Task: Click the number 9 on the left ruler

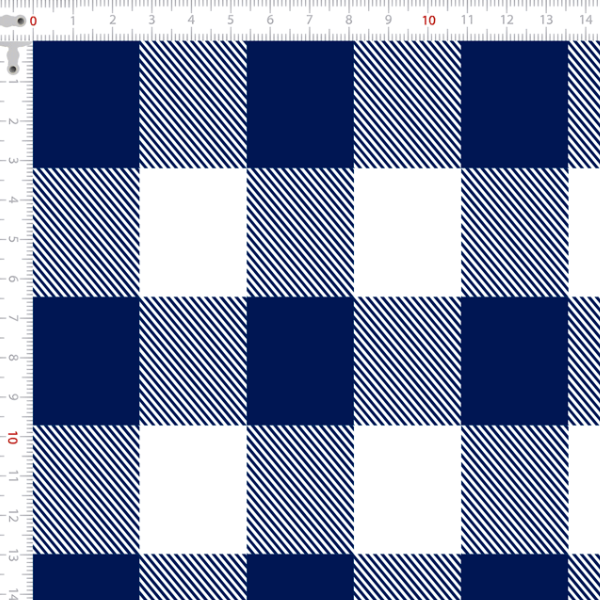Action: click(x=13, y=398)
